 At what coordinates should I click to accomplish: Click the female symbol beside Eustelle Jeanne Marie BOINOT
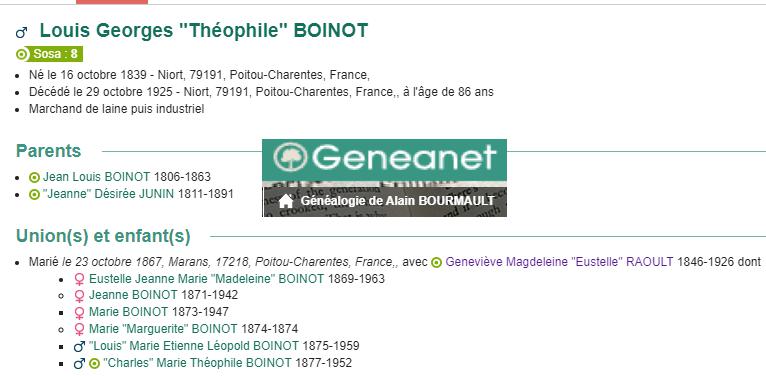pos(79,279)
